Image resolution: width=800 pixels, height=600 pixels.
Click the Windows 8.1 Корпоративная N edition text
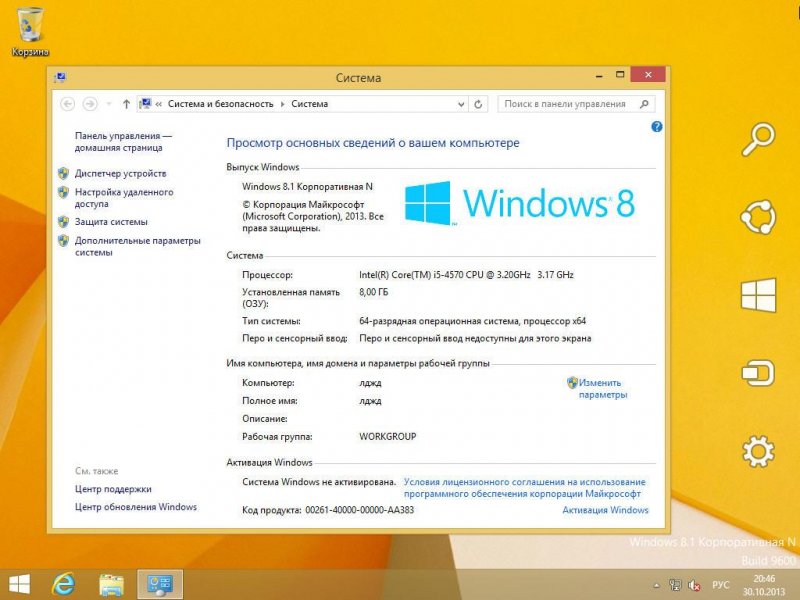point(307,187)
